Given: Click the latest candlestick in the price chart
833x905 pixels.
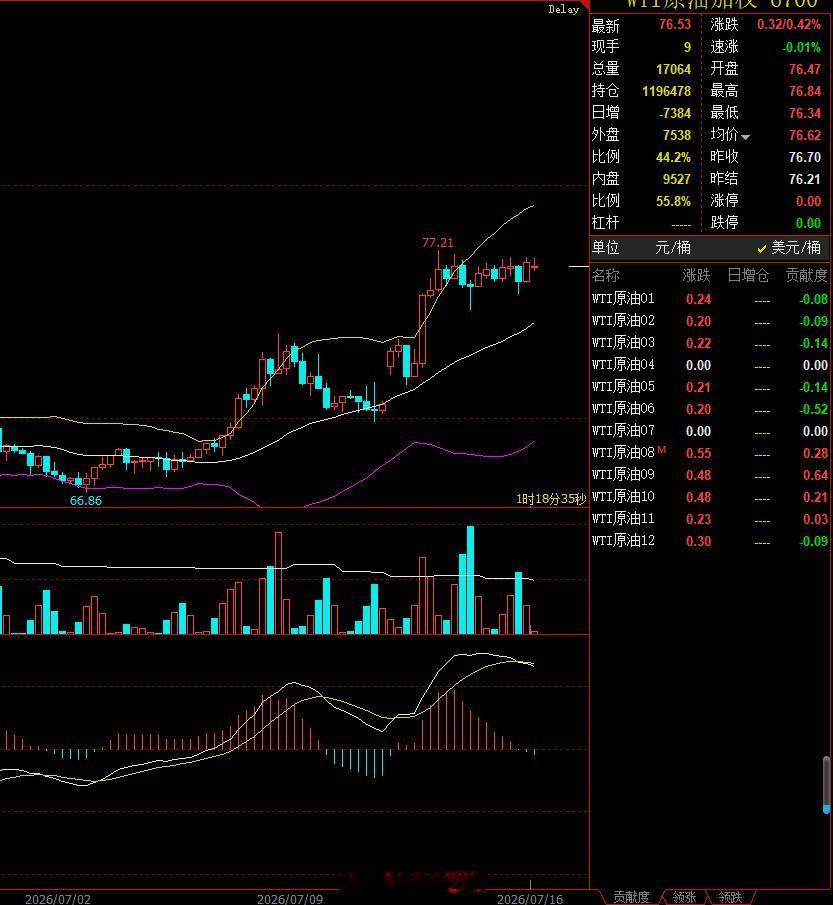Looking at the screenshot, I should pyautogui.click(x=535, y=267).
